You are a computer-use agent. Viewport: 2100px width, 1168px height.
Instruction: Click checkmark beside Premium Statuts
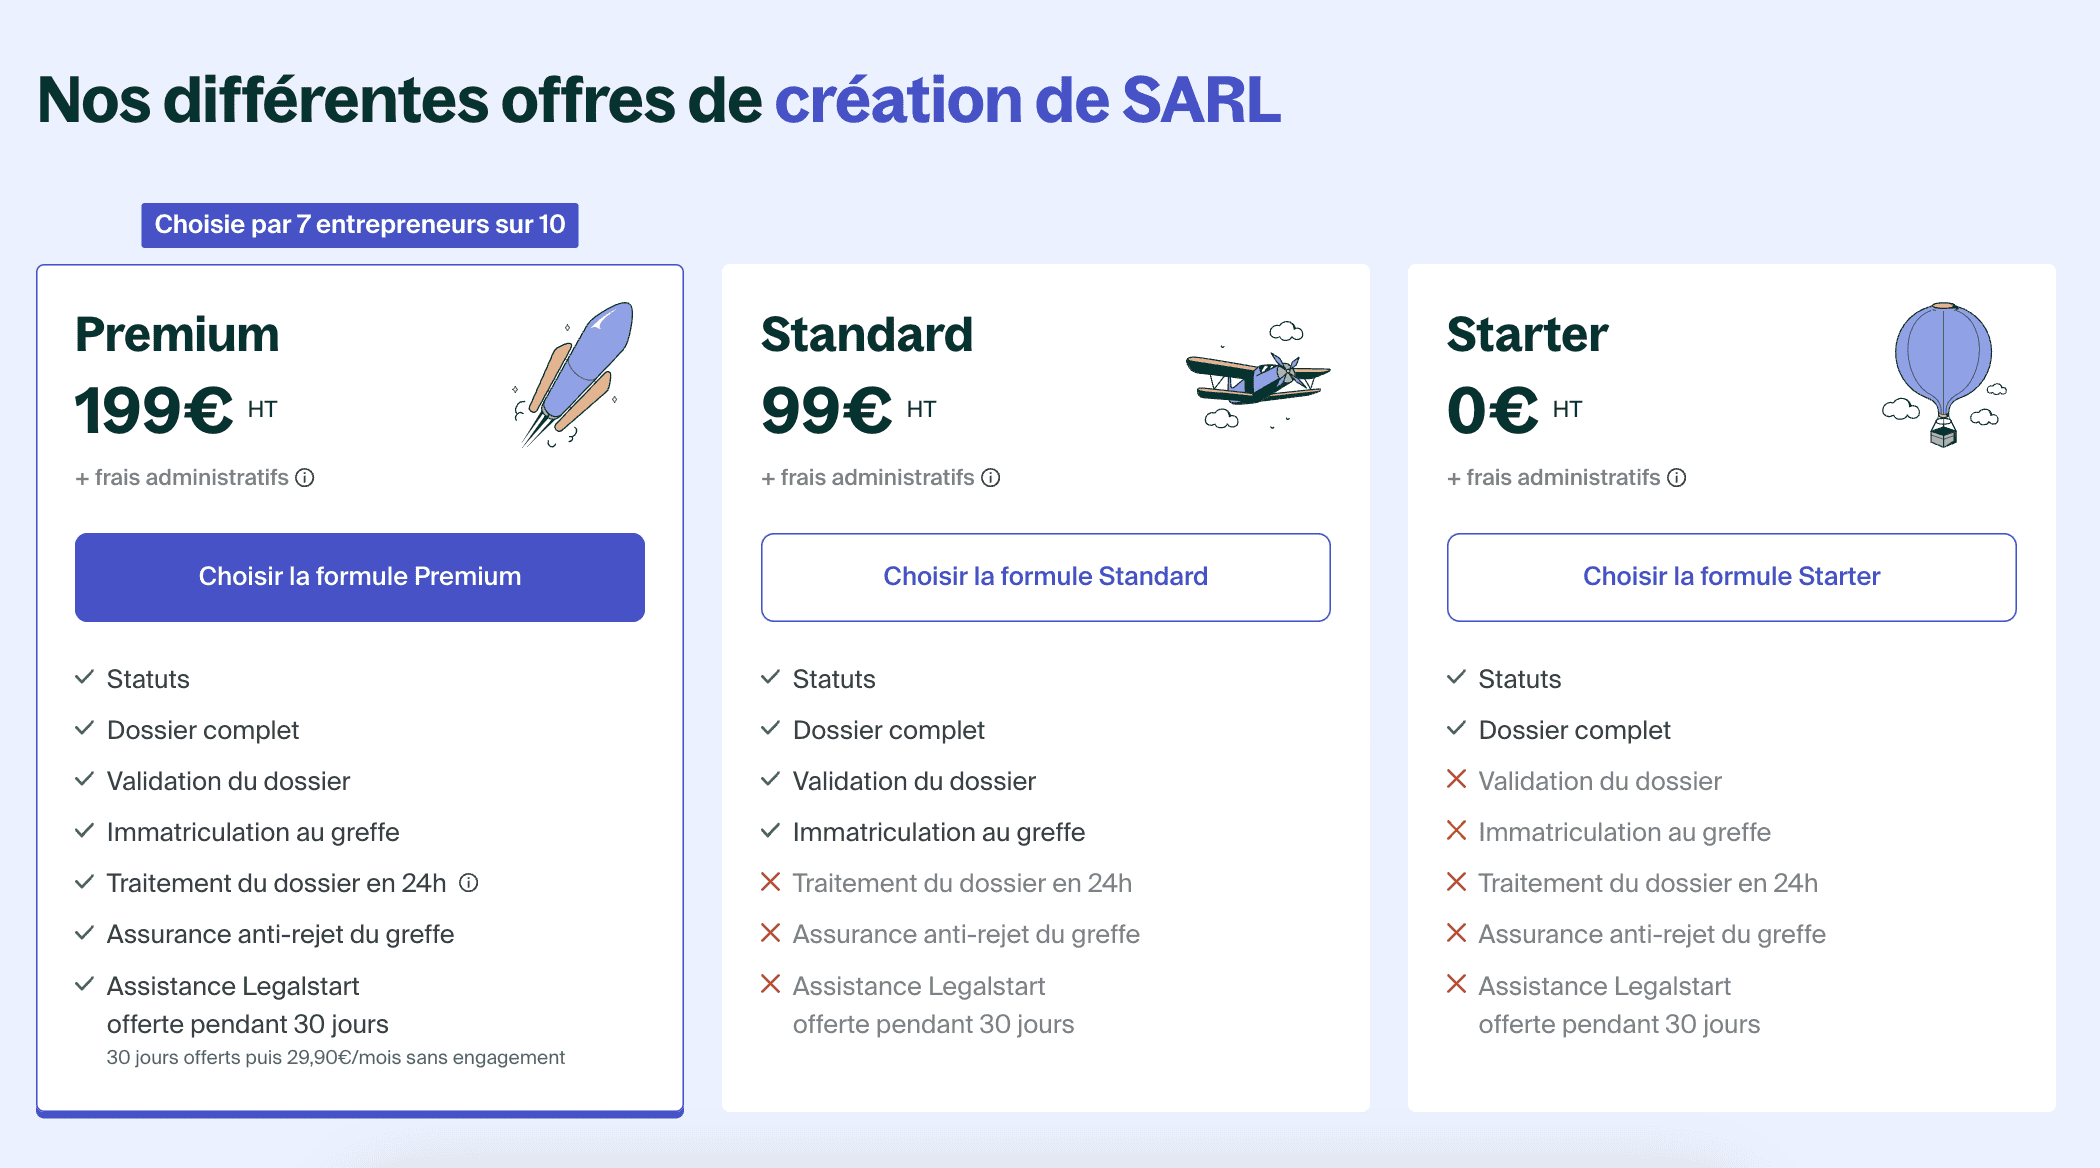85,677
